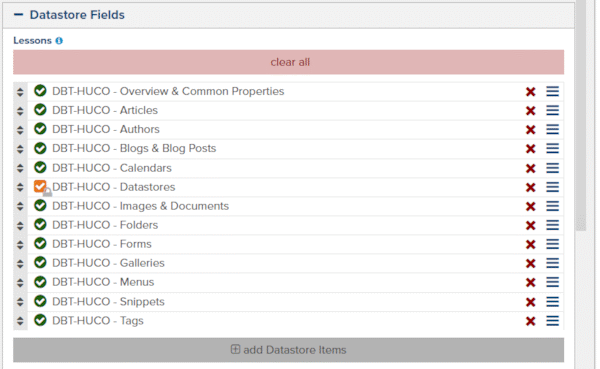The height and width of the screenshot is (369, 600).
Task: Collapse the Datastore Fields section
Action: click(x=18, y=15)
